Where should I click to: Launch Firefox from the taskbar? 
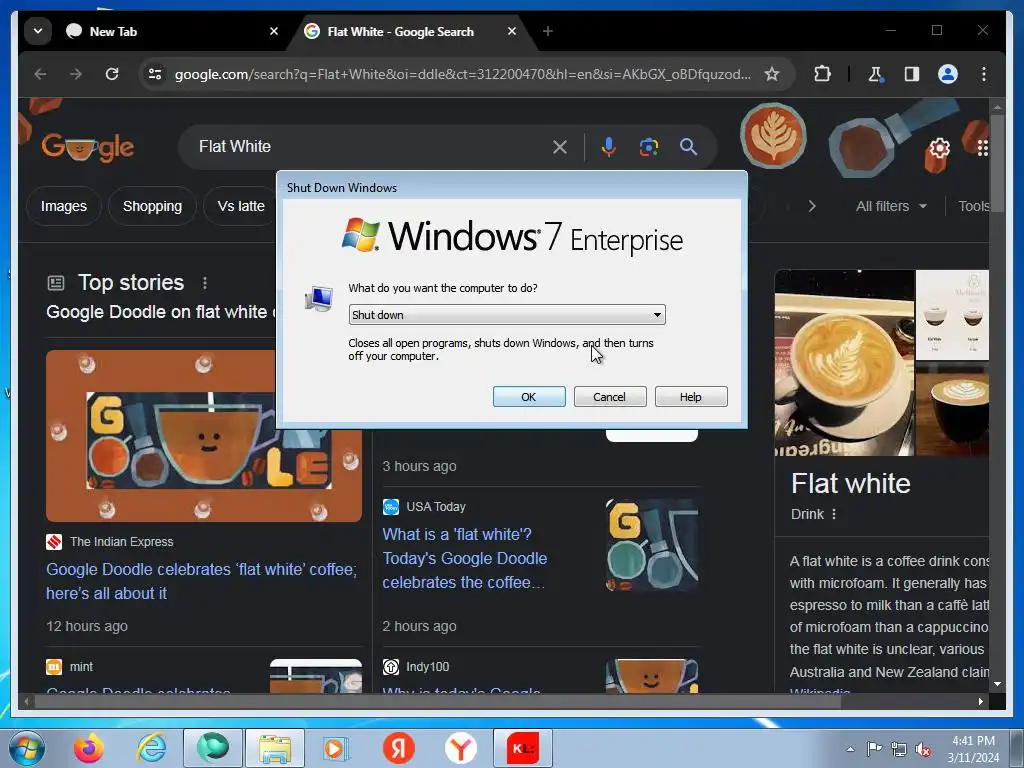point(89,748)
